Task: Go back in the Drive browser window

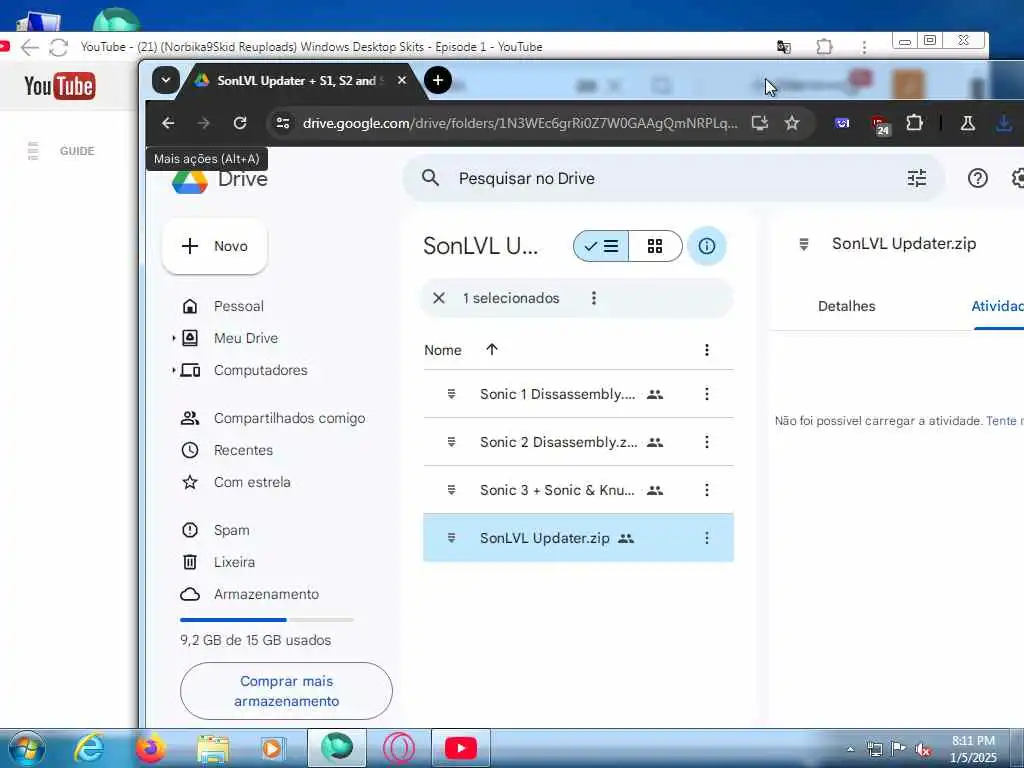Action: (x=168, y=123)
